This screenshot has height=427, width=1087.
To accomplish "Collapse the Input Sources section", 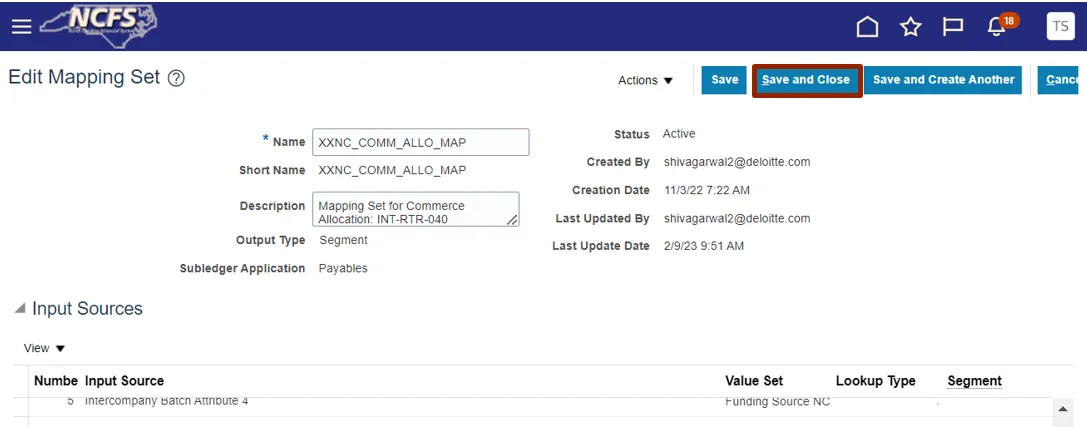I will click(x=20, y=309).
